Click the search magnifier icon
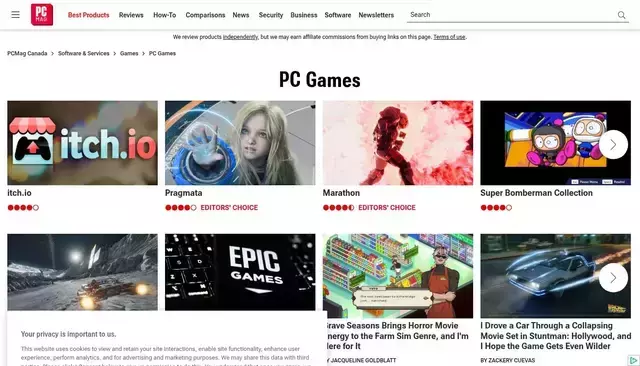The height and width of the screenshot is (366, 640). click(621, 15)
